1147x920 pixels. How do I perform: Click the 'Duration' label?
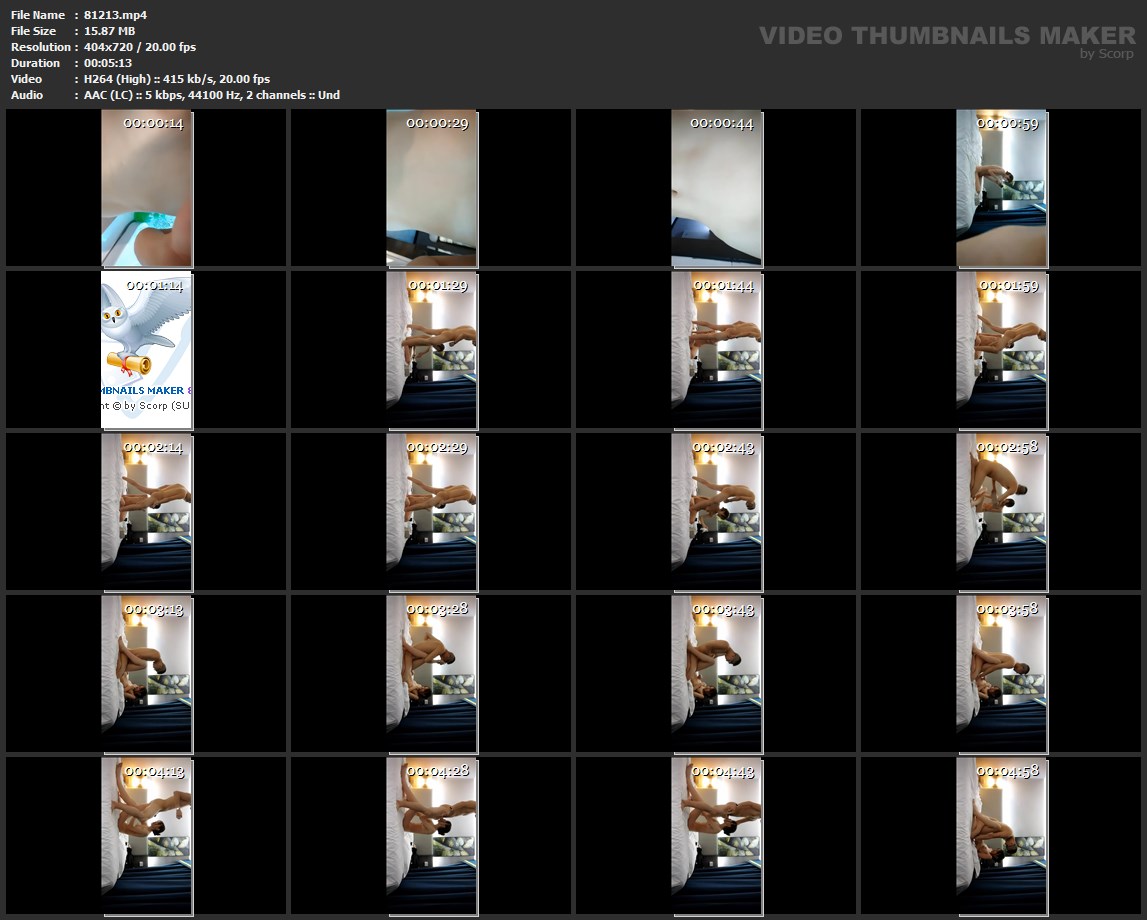point(35,63)
